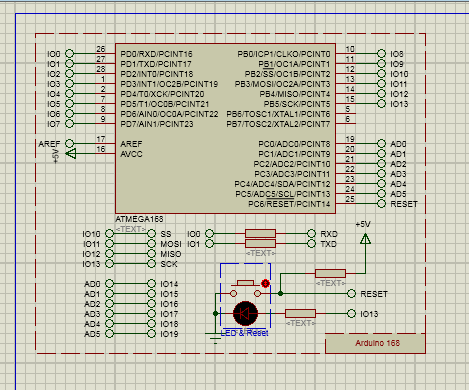Select the resistor connected to RXD
This screenshot has width=469, height=390.
[x=260, y=233]
